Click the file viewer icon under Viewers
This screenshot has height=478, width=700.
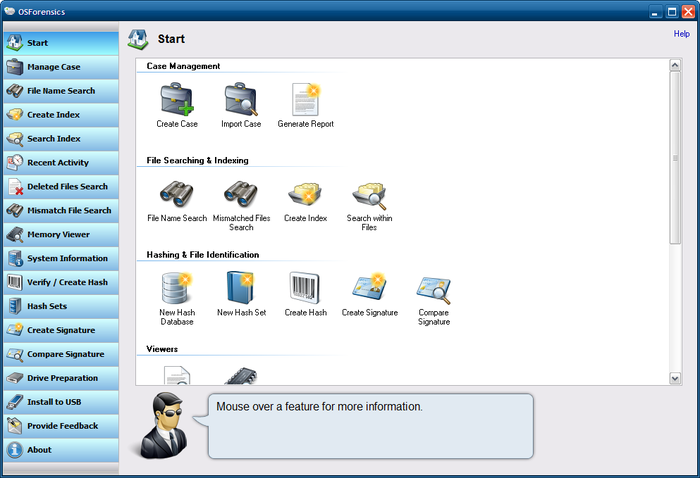pos(177,375)
